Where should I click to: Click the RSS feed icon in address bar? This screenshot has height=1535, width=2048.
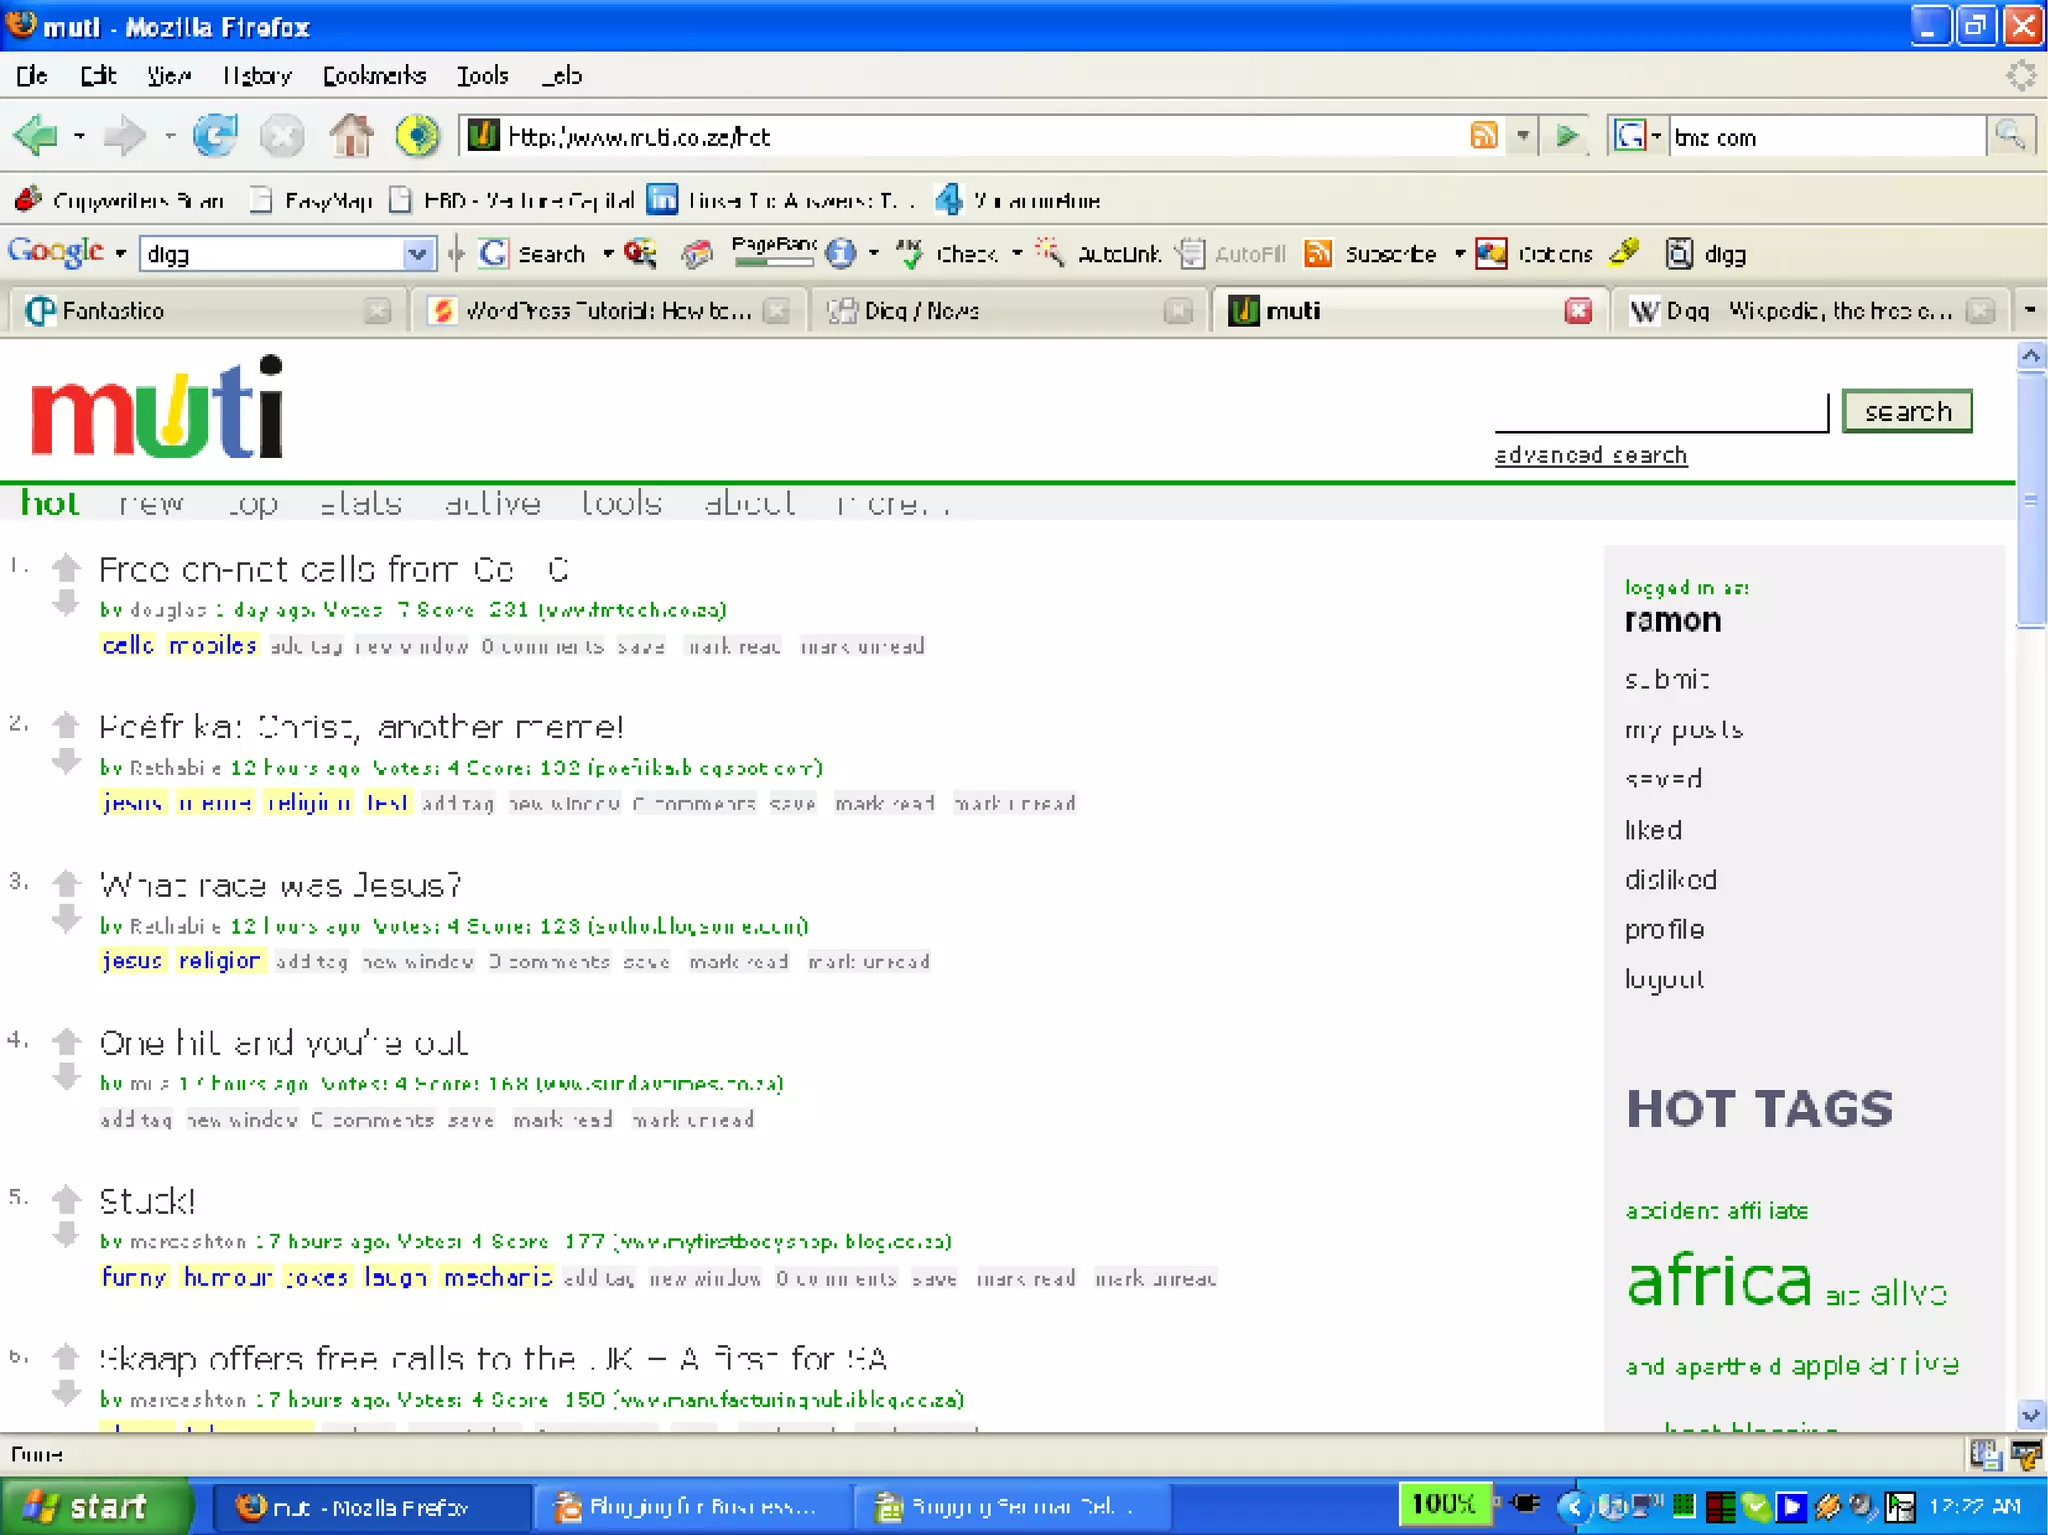coord(1484,136)
